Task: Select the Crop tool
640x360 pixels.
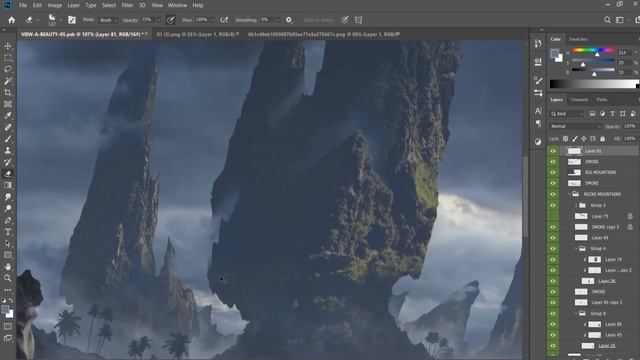Action: pos(8,93)
